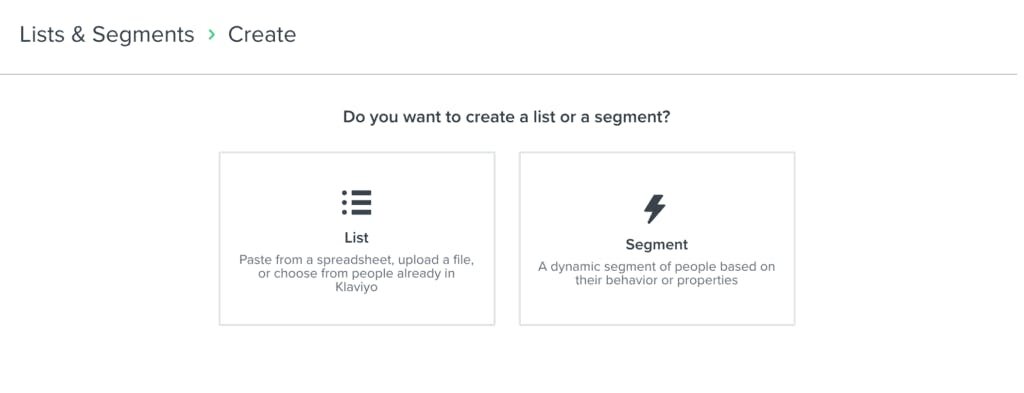Image resolution: width=1024 pixels, height=393 pixels.
Task: Click 'or choose from people already in' line
Action: coord(357,274)
